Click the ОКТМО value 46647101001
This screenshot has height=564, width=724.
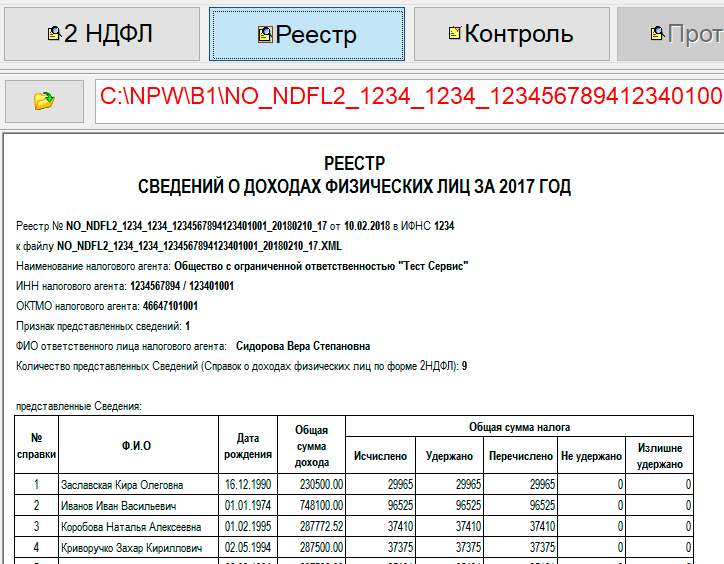tap(170, 306)
